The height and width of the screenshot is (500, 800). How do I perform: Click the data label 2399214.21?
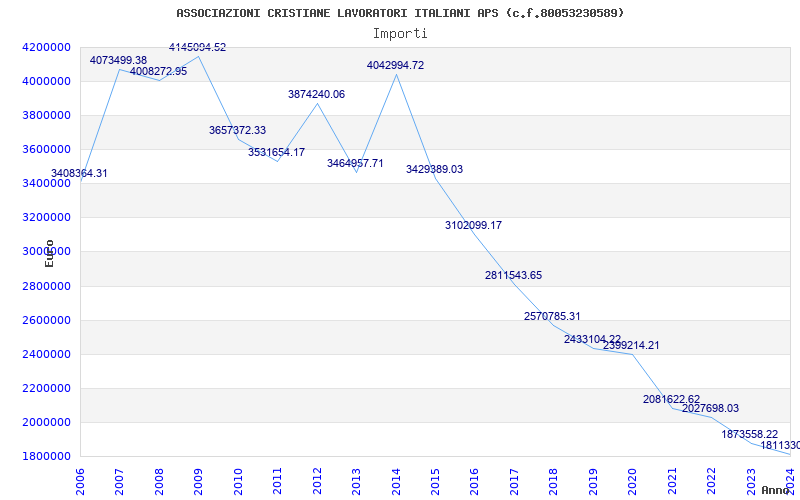631,345
